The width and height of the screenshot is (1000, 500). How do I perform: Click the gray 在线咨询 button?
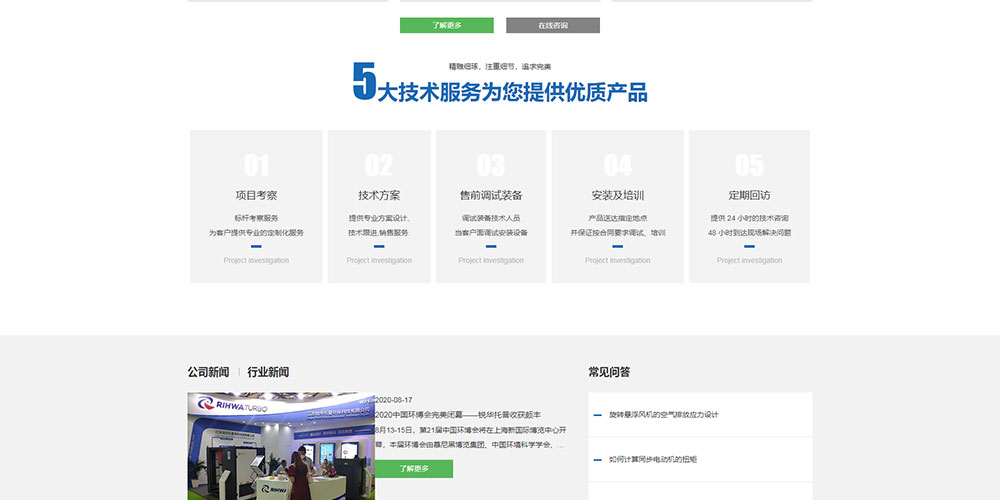[x=552, y=25]
